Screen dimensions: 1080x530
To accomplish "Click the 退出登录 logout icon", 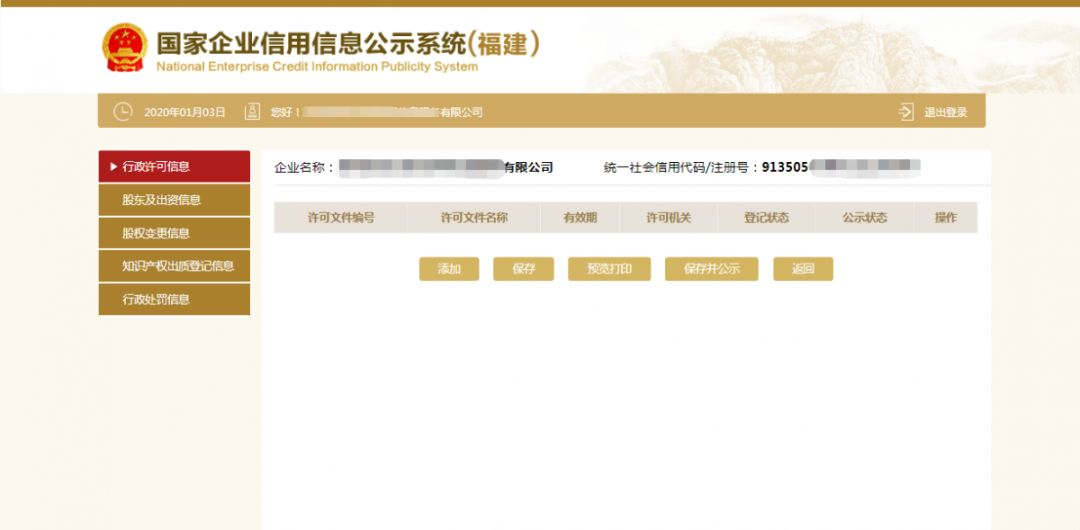I will 906,112.
